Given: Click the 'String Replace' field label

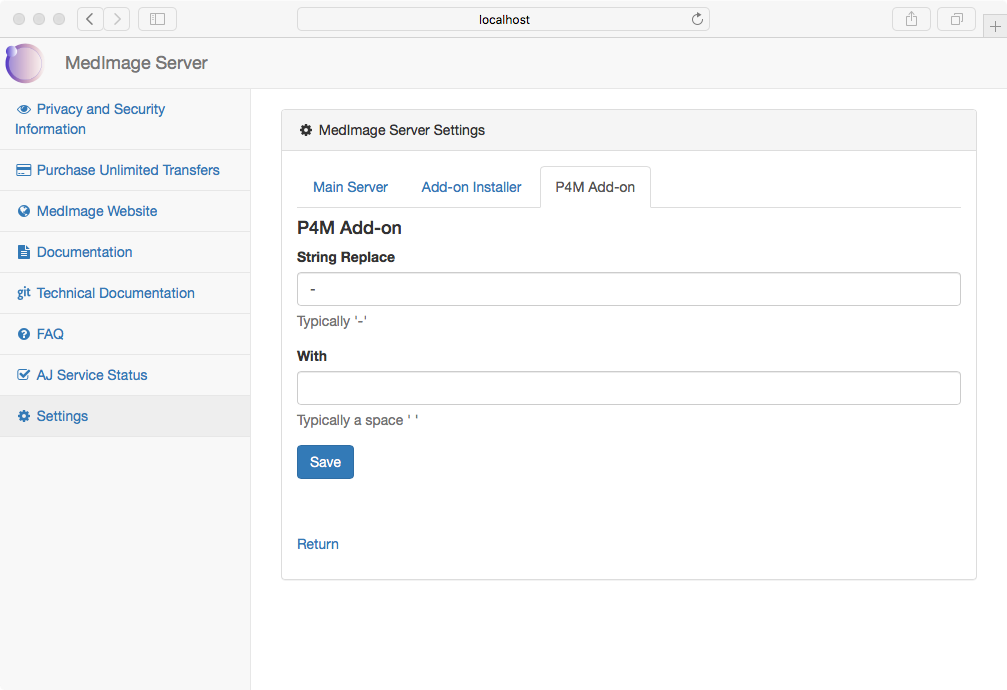Looking at the screenshot, I should tap(346, 257).
